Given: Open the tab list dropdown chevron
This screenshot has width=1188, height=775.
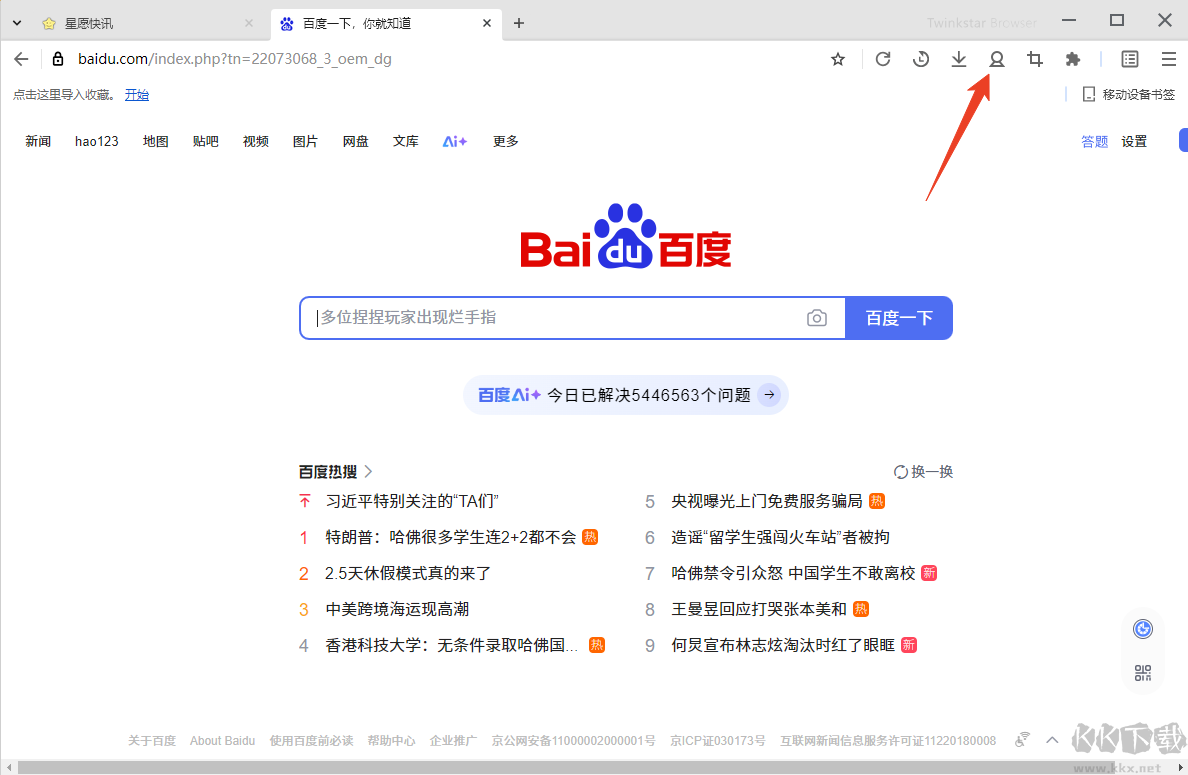Looking at the screenshot, I should 17,23.
